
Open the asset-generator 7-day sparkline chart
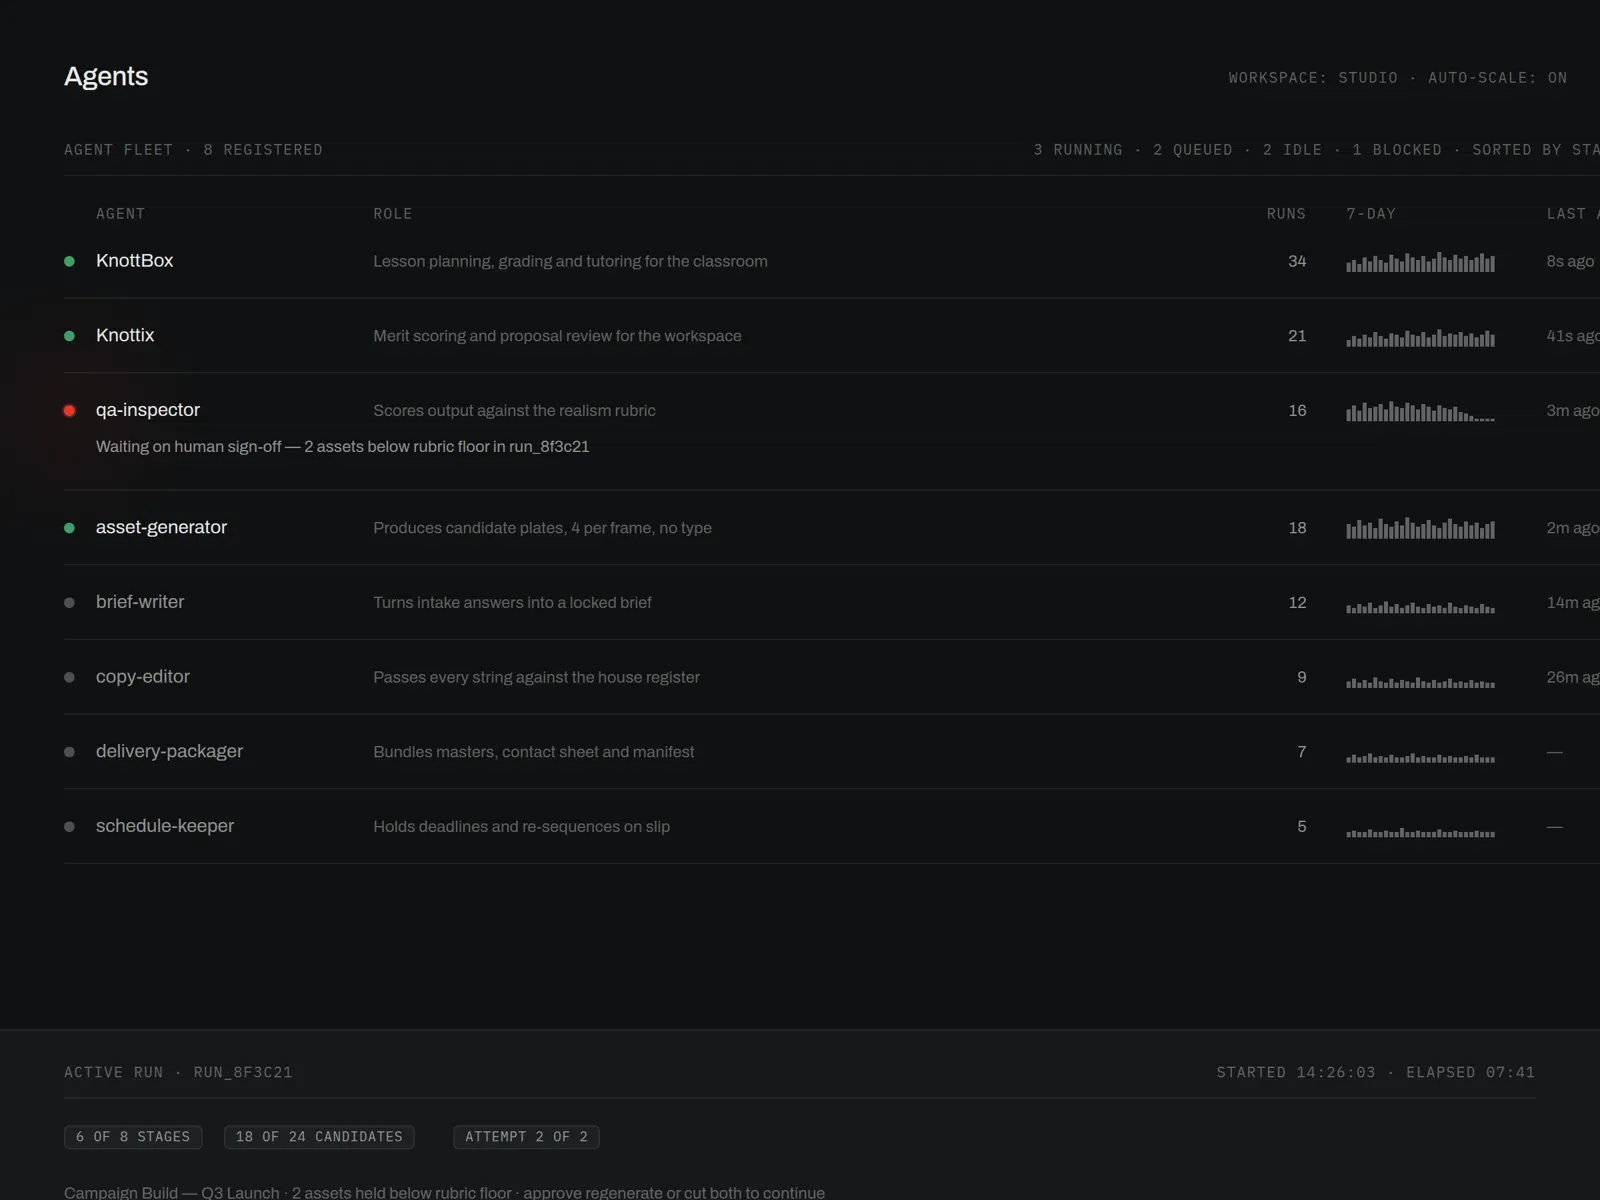1420,528
